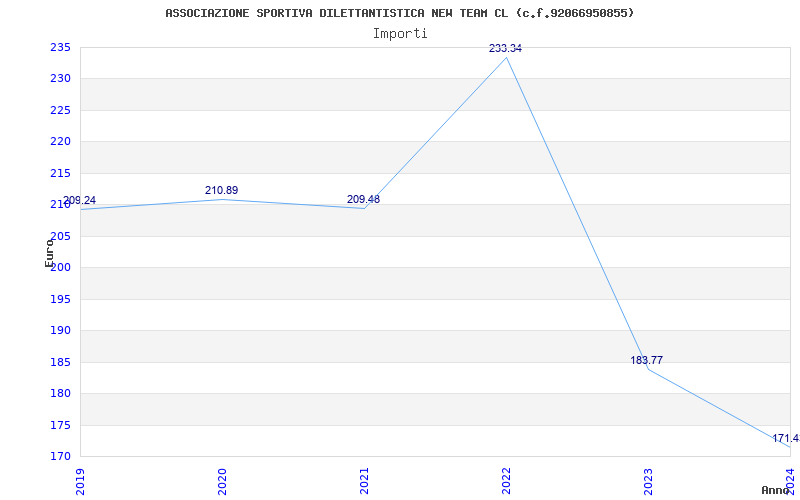The height and width of the screenshot is (500, 800).
Task: Click the 235 y-axis tick label
Action: [60, 47]
